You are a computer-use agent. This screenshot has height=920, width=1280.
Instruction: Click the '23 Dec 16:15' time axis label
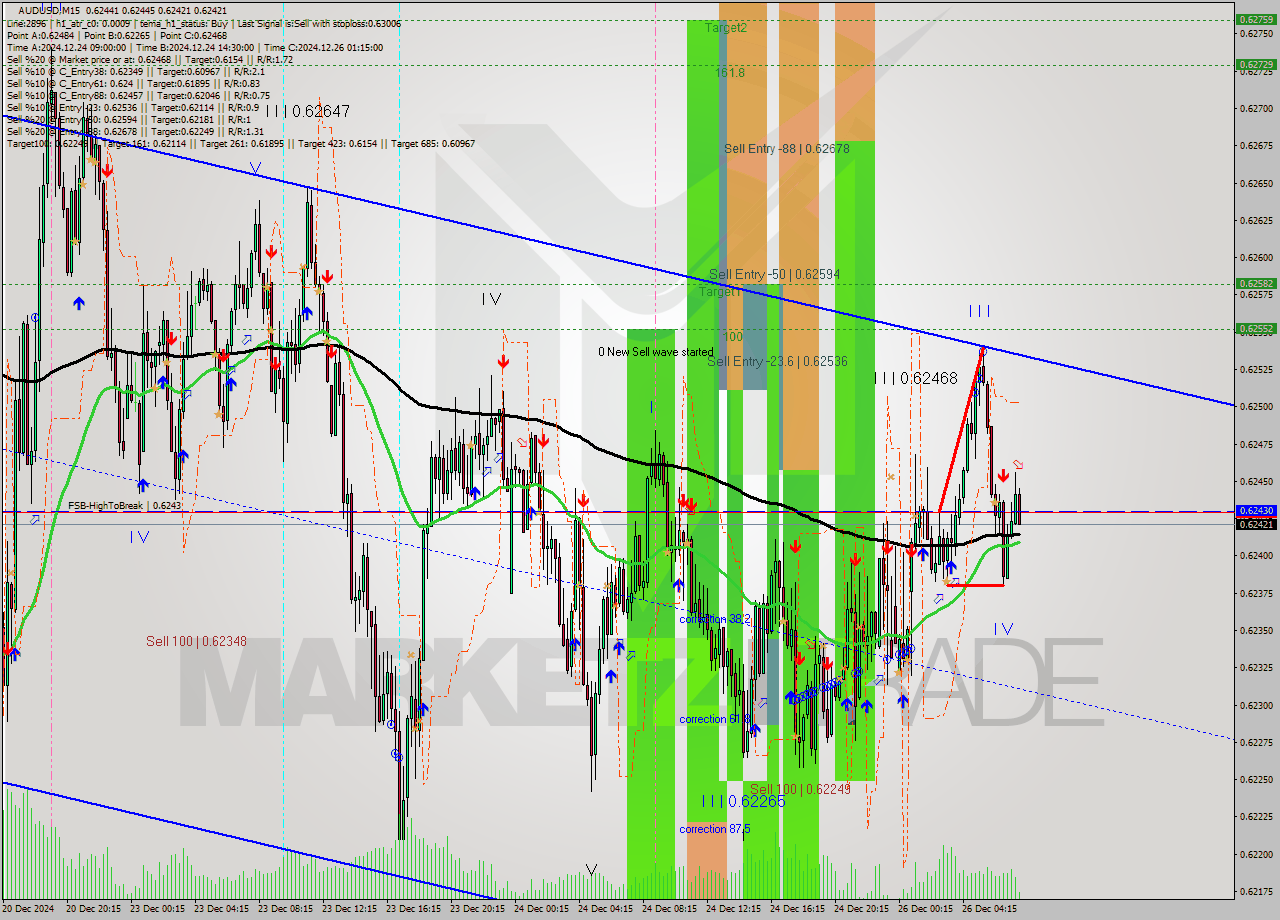pyautogui.click(x=413, y=909)
